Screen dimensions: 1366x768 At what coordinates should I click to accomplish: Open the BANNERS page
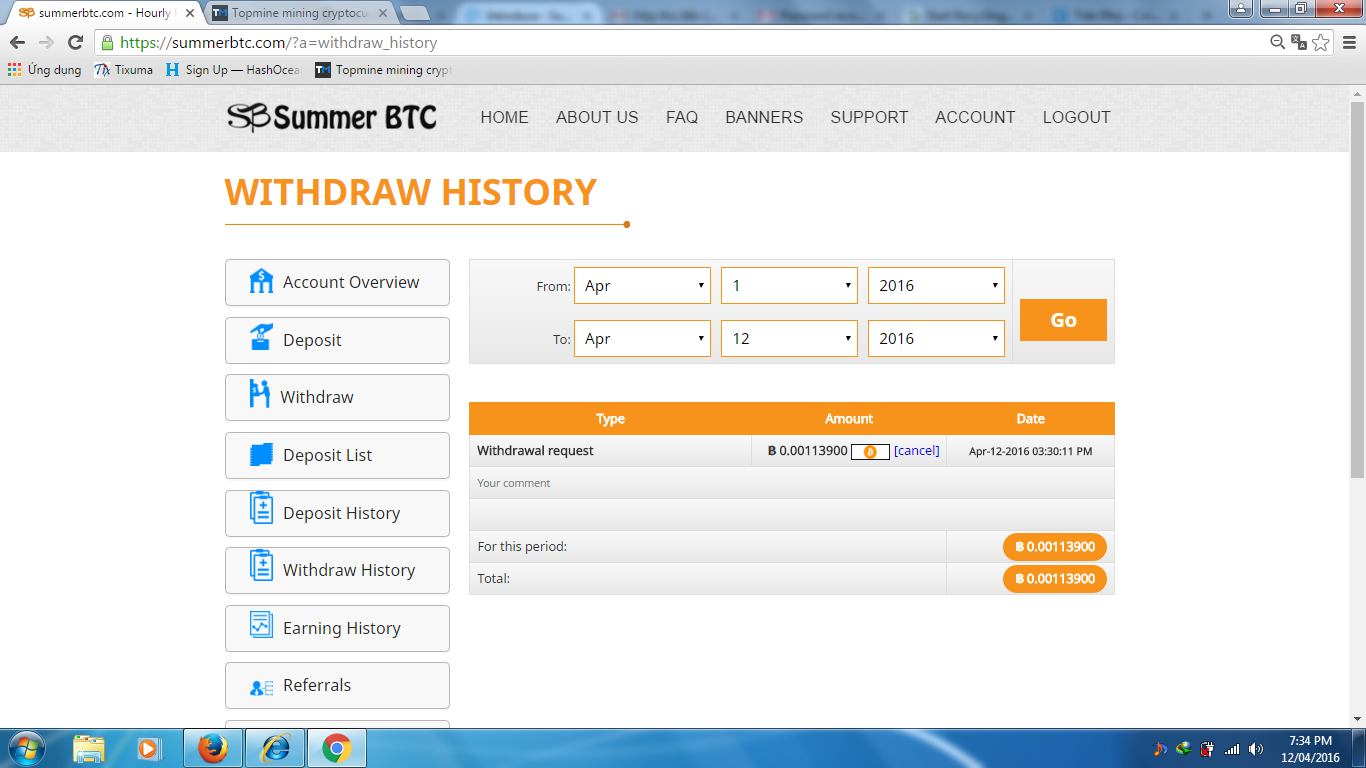pyautogui.click(x=764, y=117)
